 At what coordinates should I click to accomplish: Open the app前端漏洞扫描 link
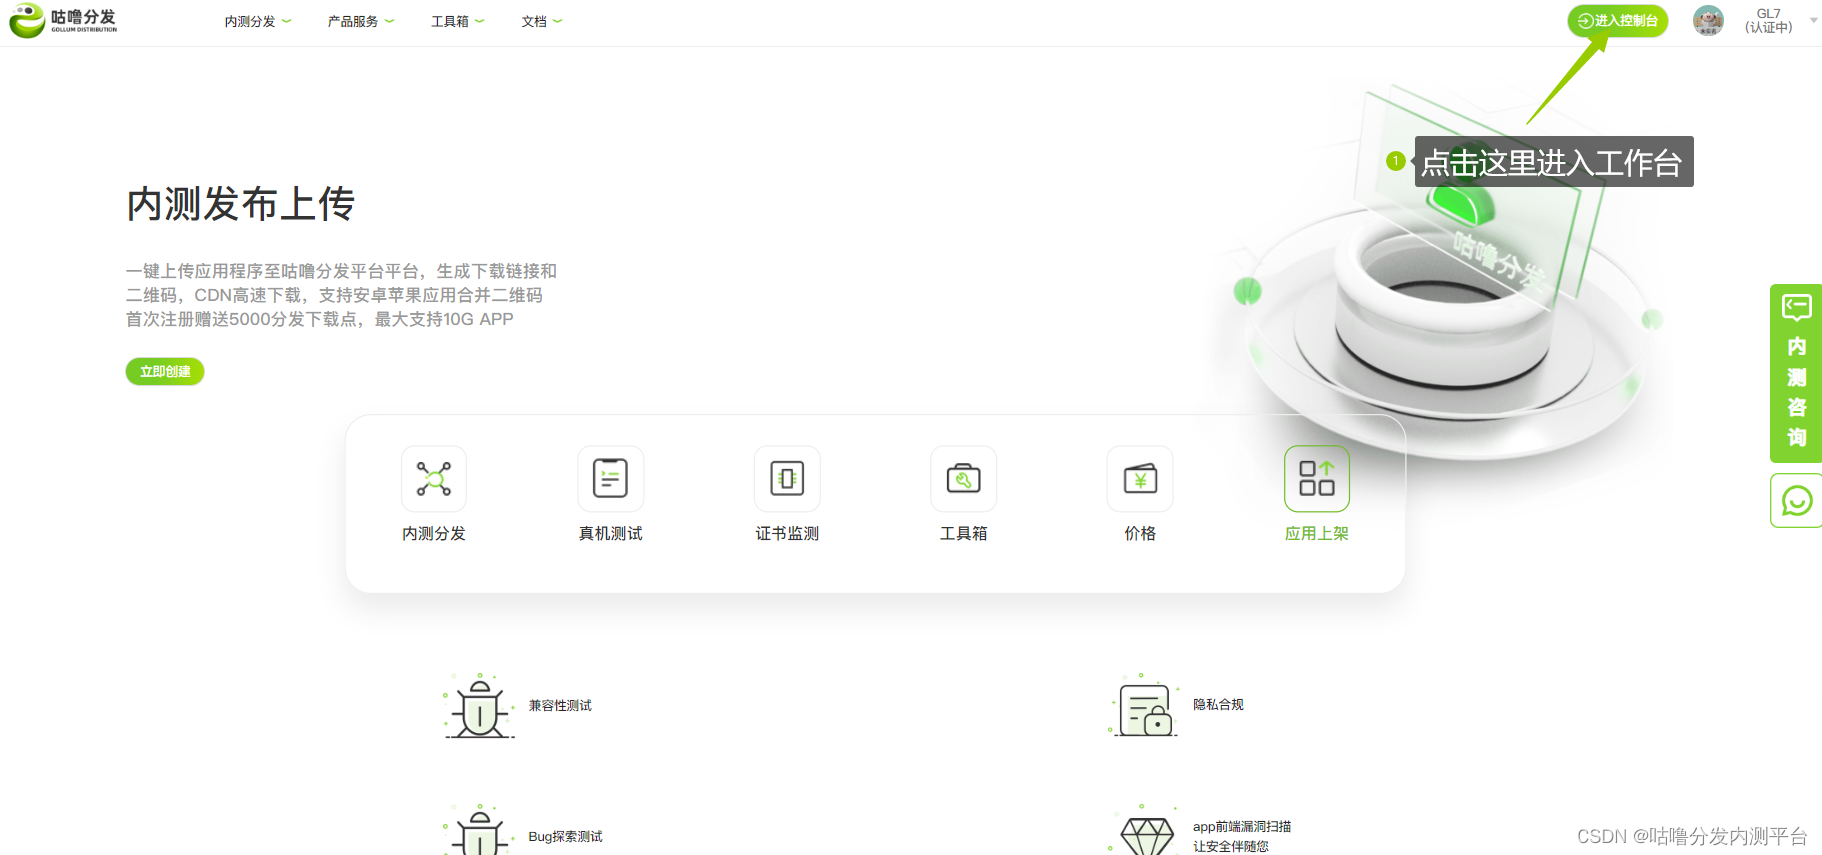[1242, 827]
